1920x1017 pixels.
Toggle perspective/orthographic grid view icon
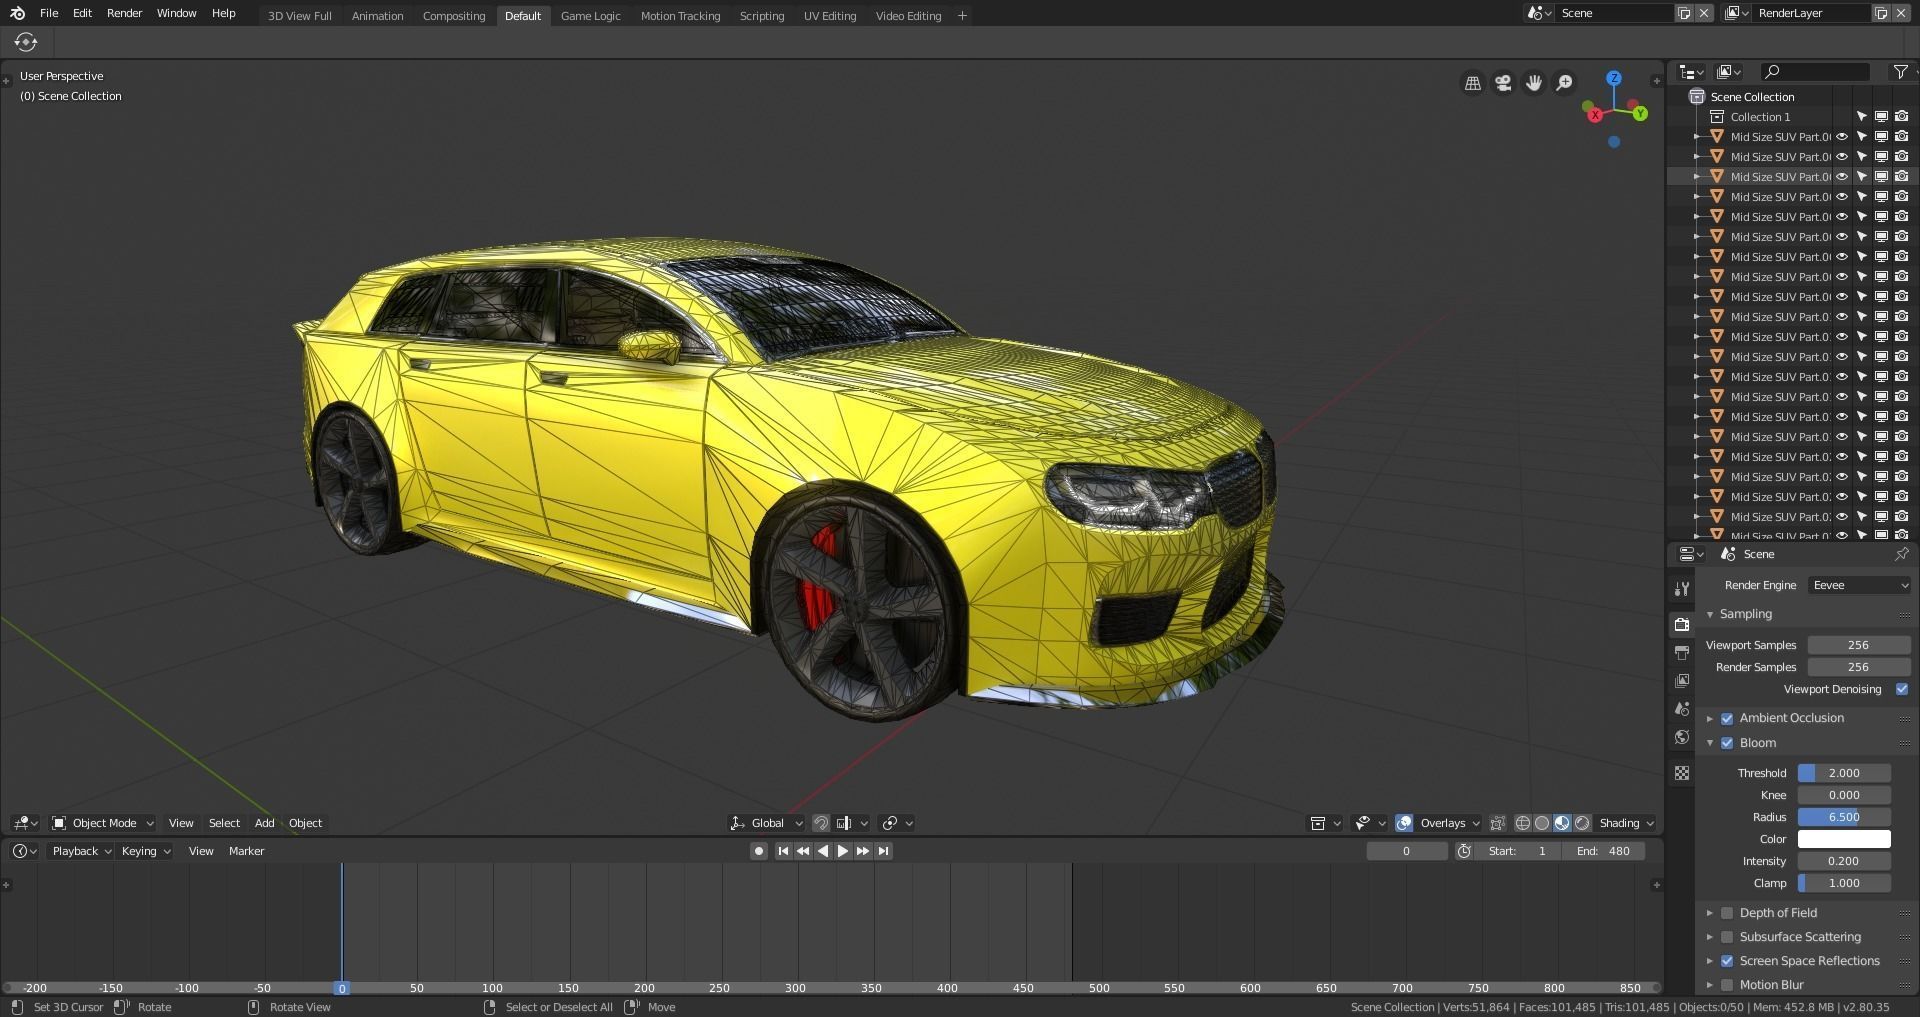(1472, 83)
